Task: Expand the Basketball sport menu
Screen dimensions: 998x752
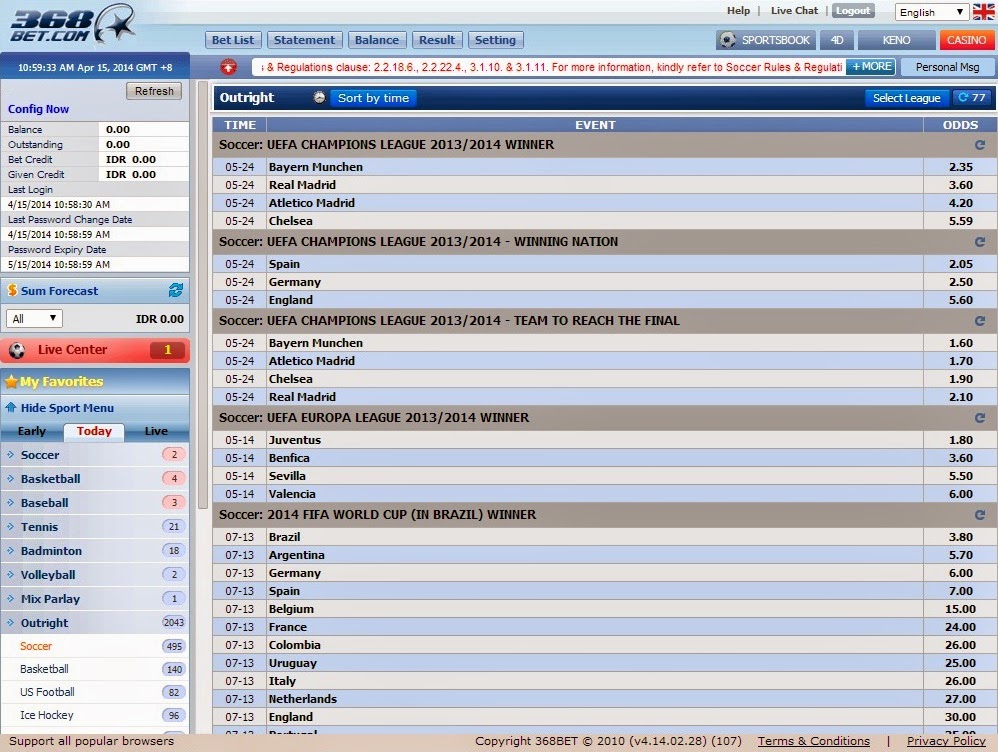Action: [x=95, y=479]
